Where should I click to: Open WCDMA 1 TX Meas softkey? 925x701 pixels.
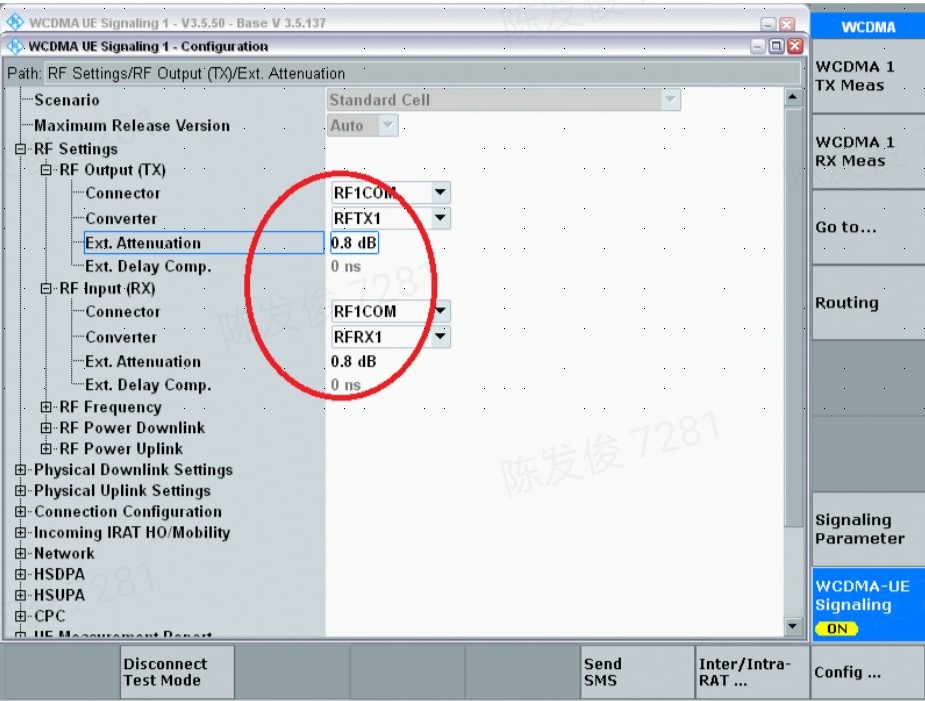(x=868, y=76)
